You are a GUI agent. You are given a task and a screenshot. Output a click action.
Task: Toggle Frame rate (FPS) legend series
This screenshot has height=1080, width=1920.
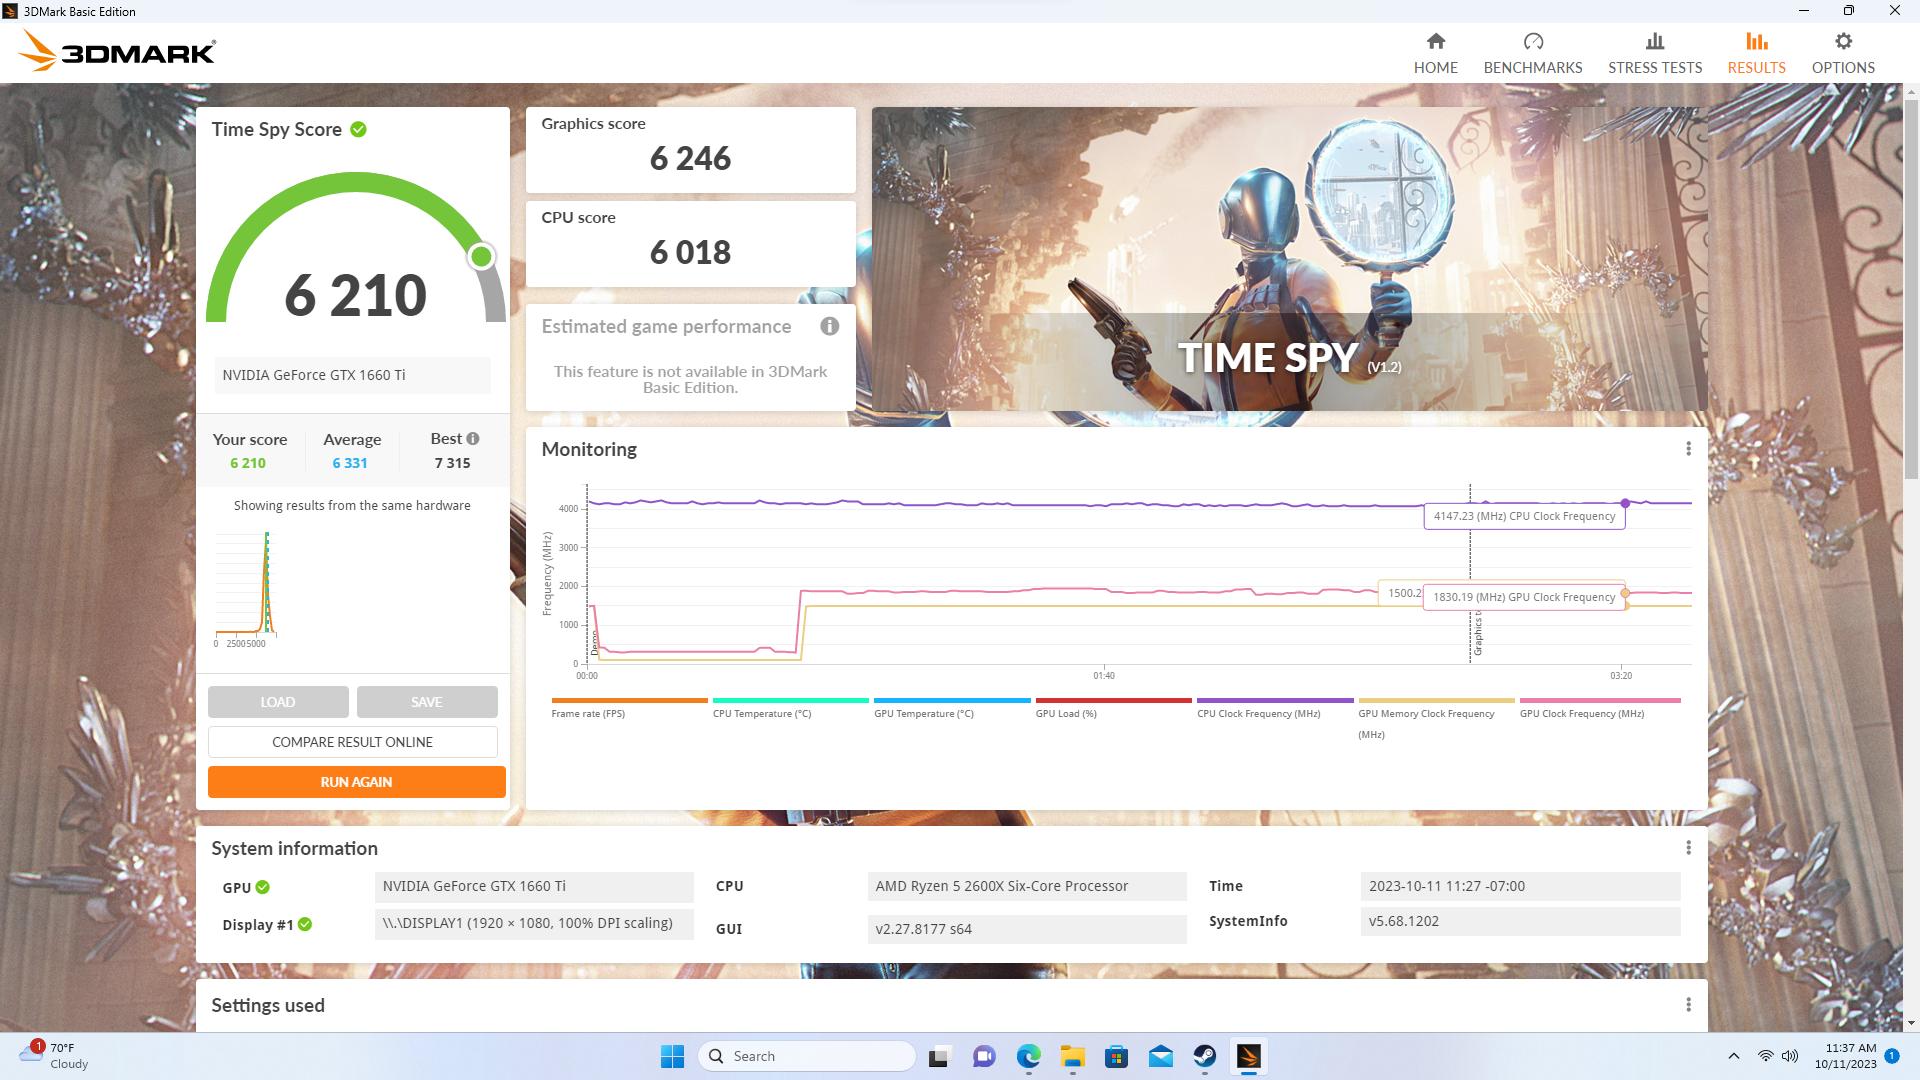coord(629,708)
